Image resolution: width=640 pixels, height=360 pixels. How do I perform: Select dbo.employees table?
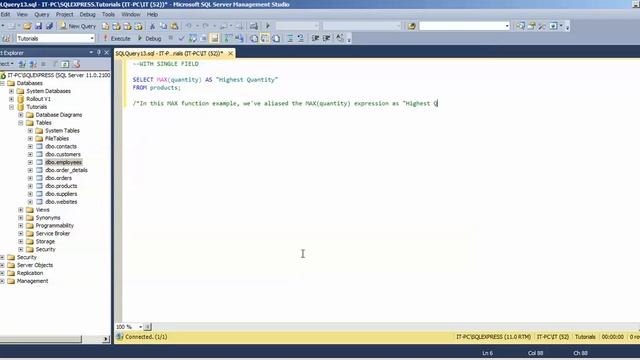[63, 162]
